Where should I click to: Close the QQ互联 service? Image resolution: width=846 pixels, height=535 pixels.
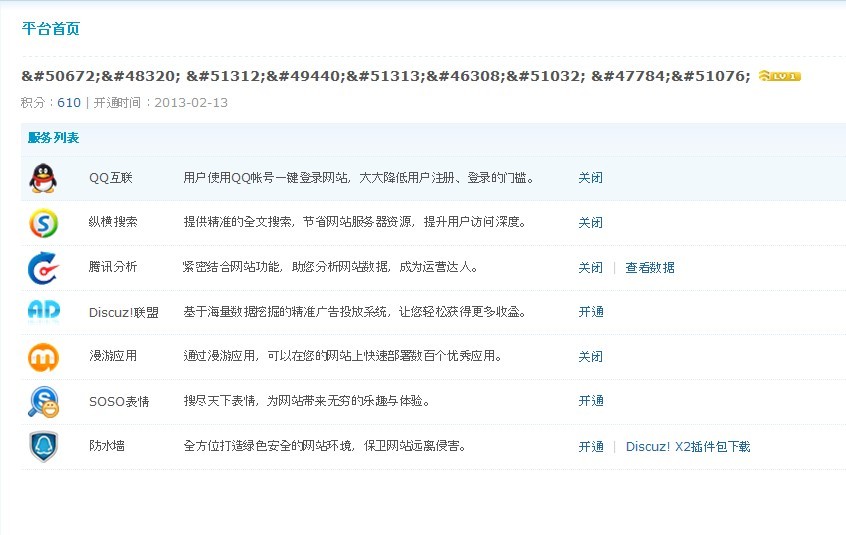click(x=590, y=178)
